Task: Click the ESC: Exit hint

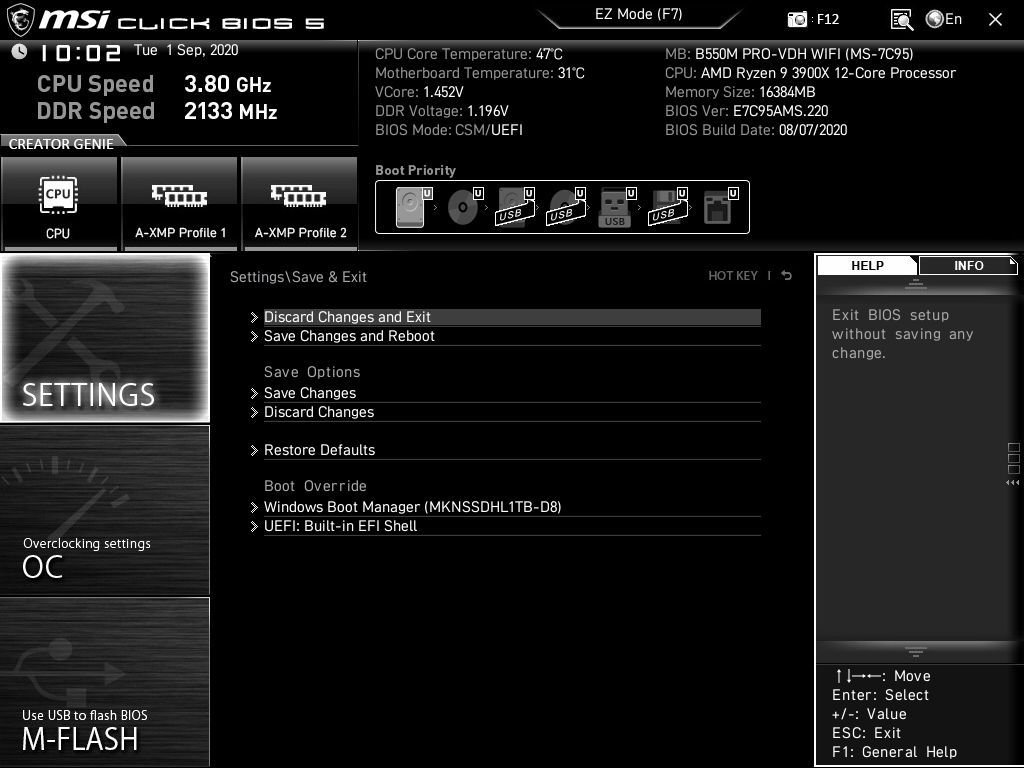Action: 866,733
